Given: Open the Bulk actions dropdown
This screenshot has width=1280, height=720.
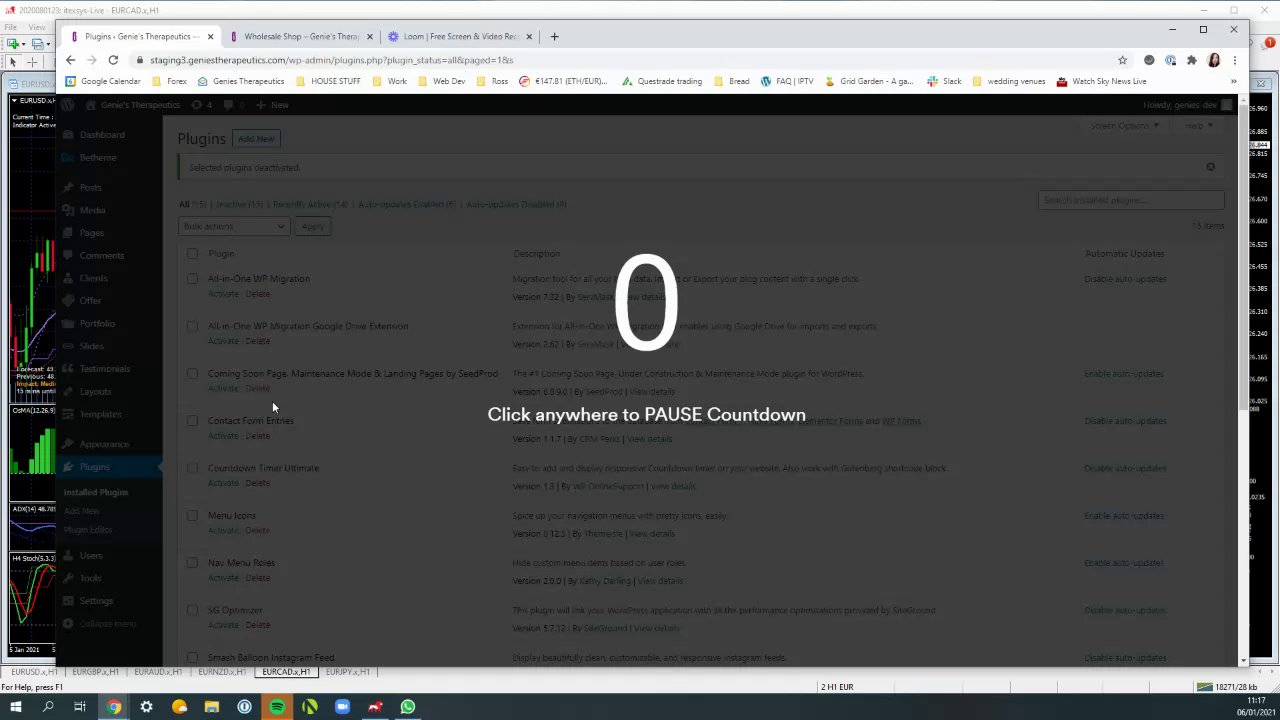Looking at the screenshot, I should [234, 226].
